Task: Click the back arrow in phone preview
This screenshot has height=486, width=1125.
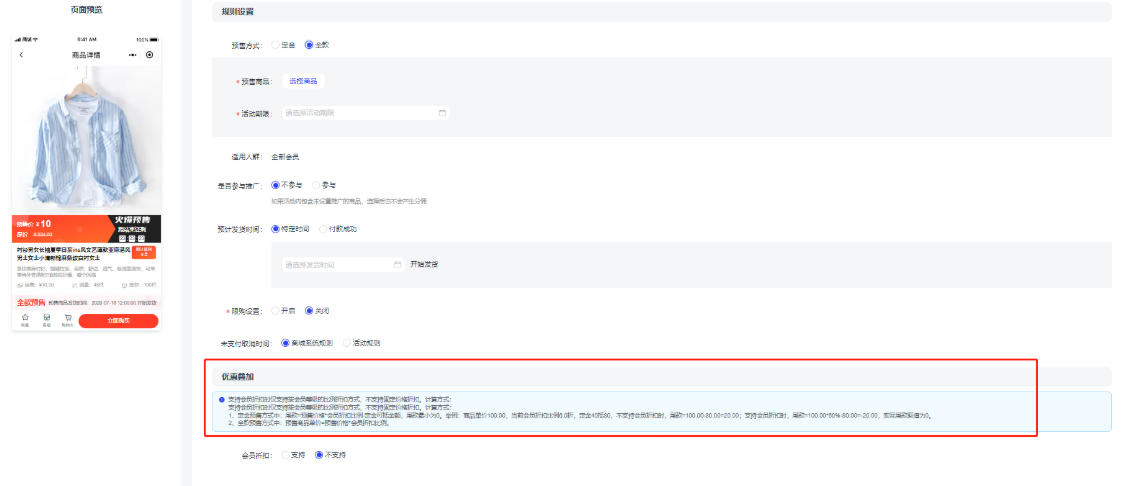Action: tap(21, 54)
